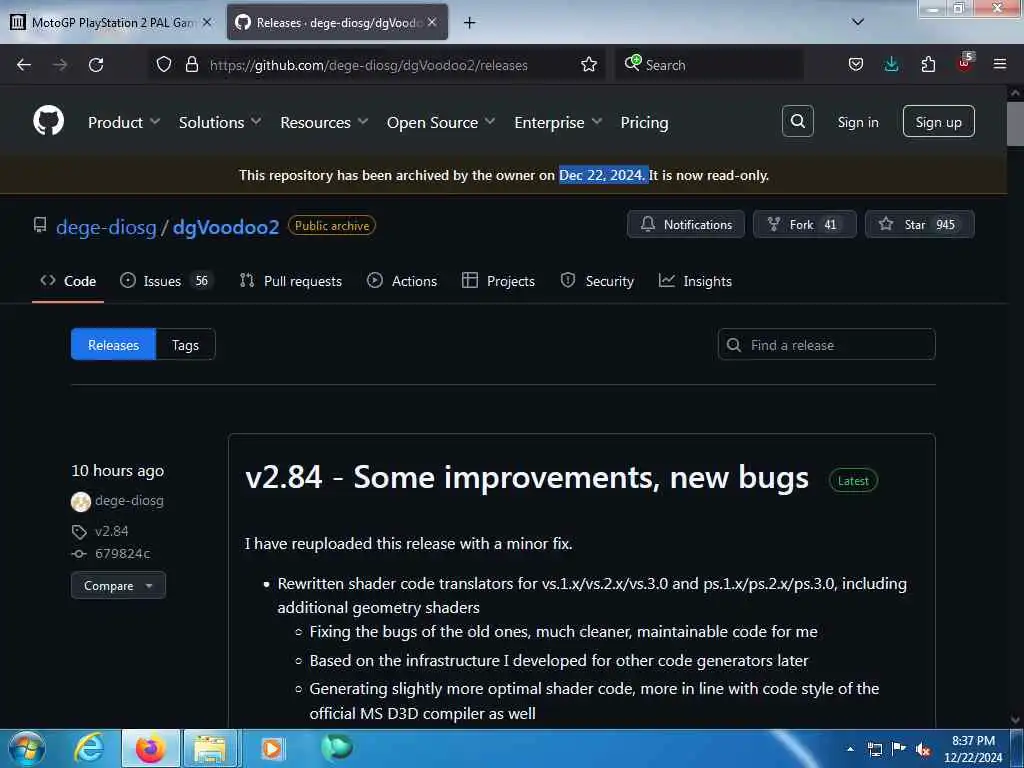Viewport: 1024px width, 768px height.
Task: Focus the Firefox Search box
Action: pyautogui.click(x=709, y=65)
